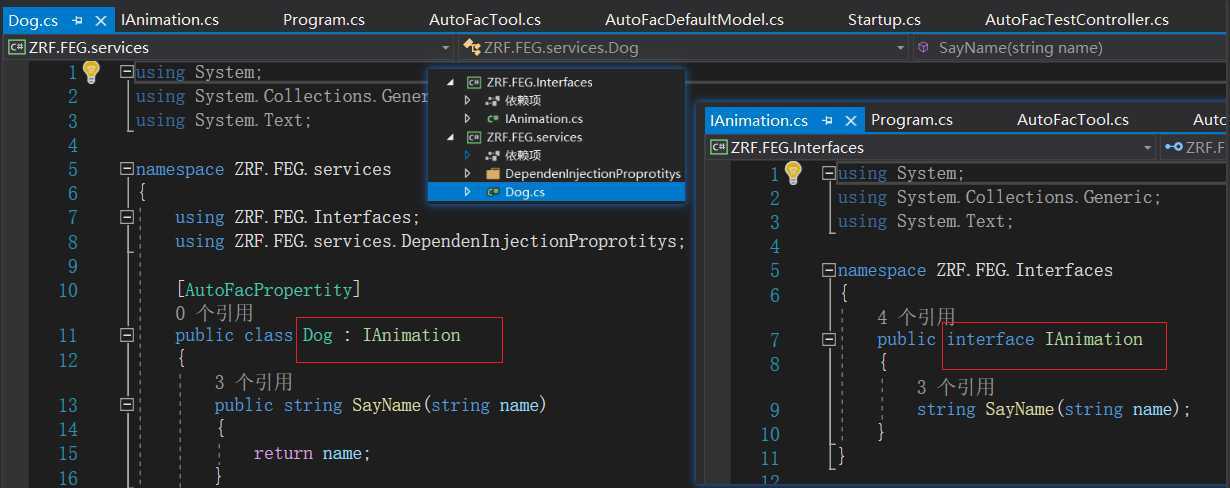1230x488 pixels.
Task: Click the class icon beside ZRF.FEG.services.Dog
Action: [x=470, y=47]
